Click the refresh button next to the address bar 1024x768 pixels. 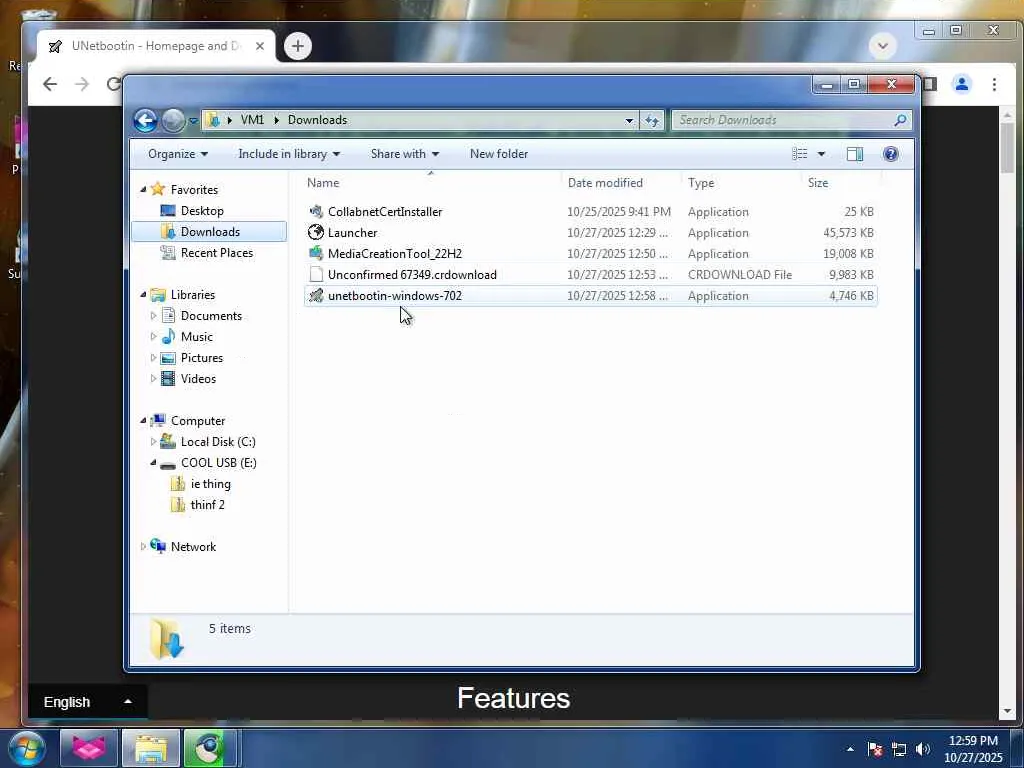652,120
